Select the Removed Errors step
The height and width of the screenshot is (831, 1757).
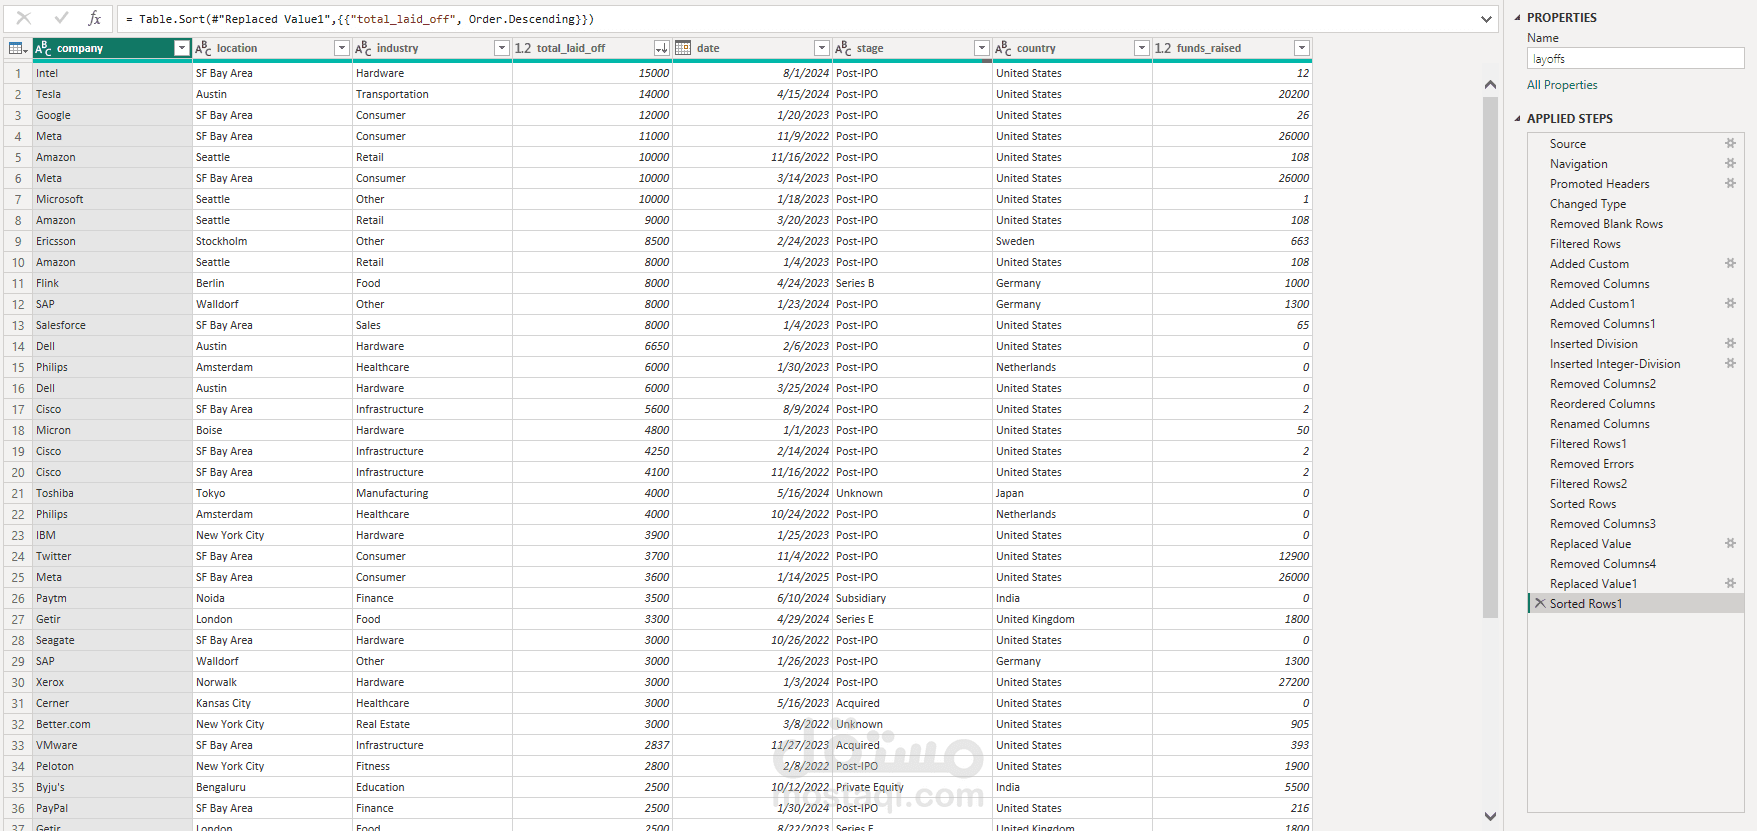(x=1591, y=464)
